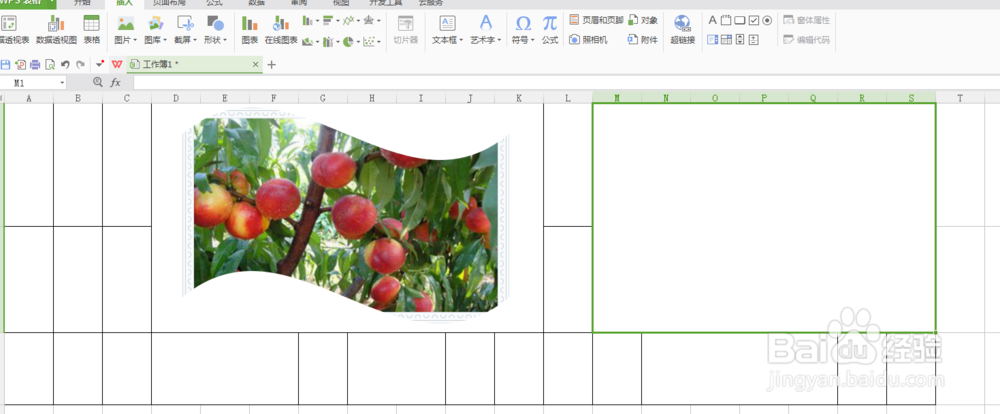Insert a checkbox form control
Viewport: 1000px width, 414px height.
click(x=754, y=20)
